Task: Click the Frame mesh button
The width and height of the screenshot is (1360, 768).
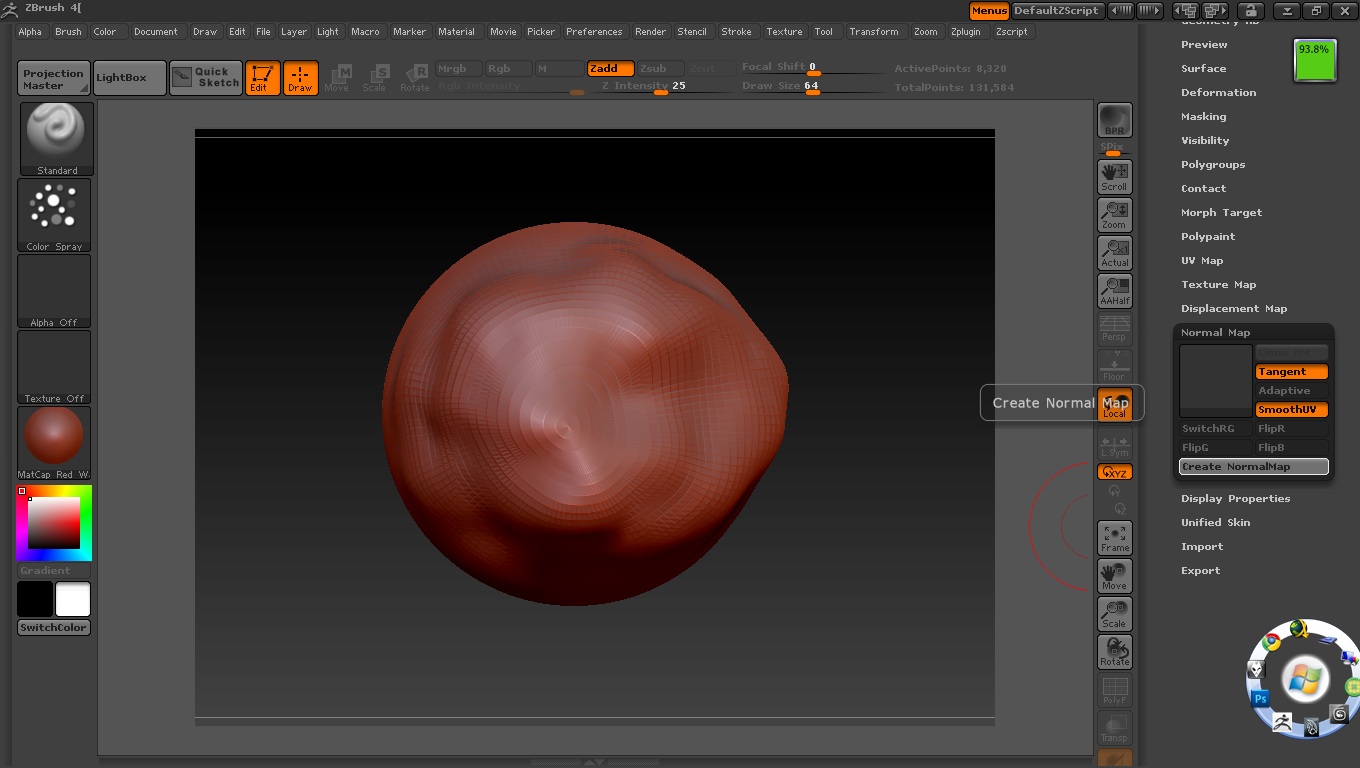Action: pos(1114,538)
